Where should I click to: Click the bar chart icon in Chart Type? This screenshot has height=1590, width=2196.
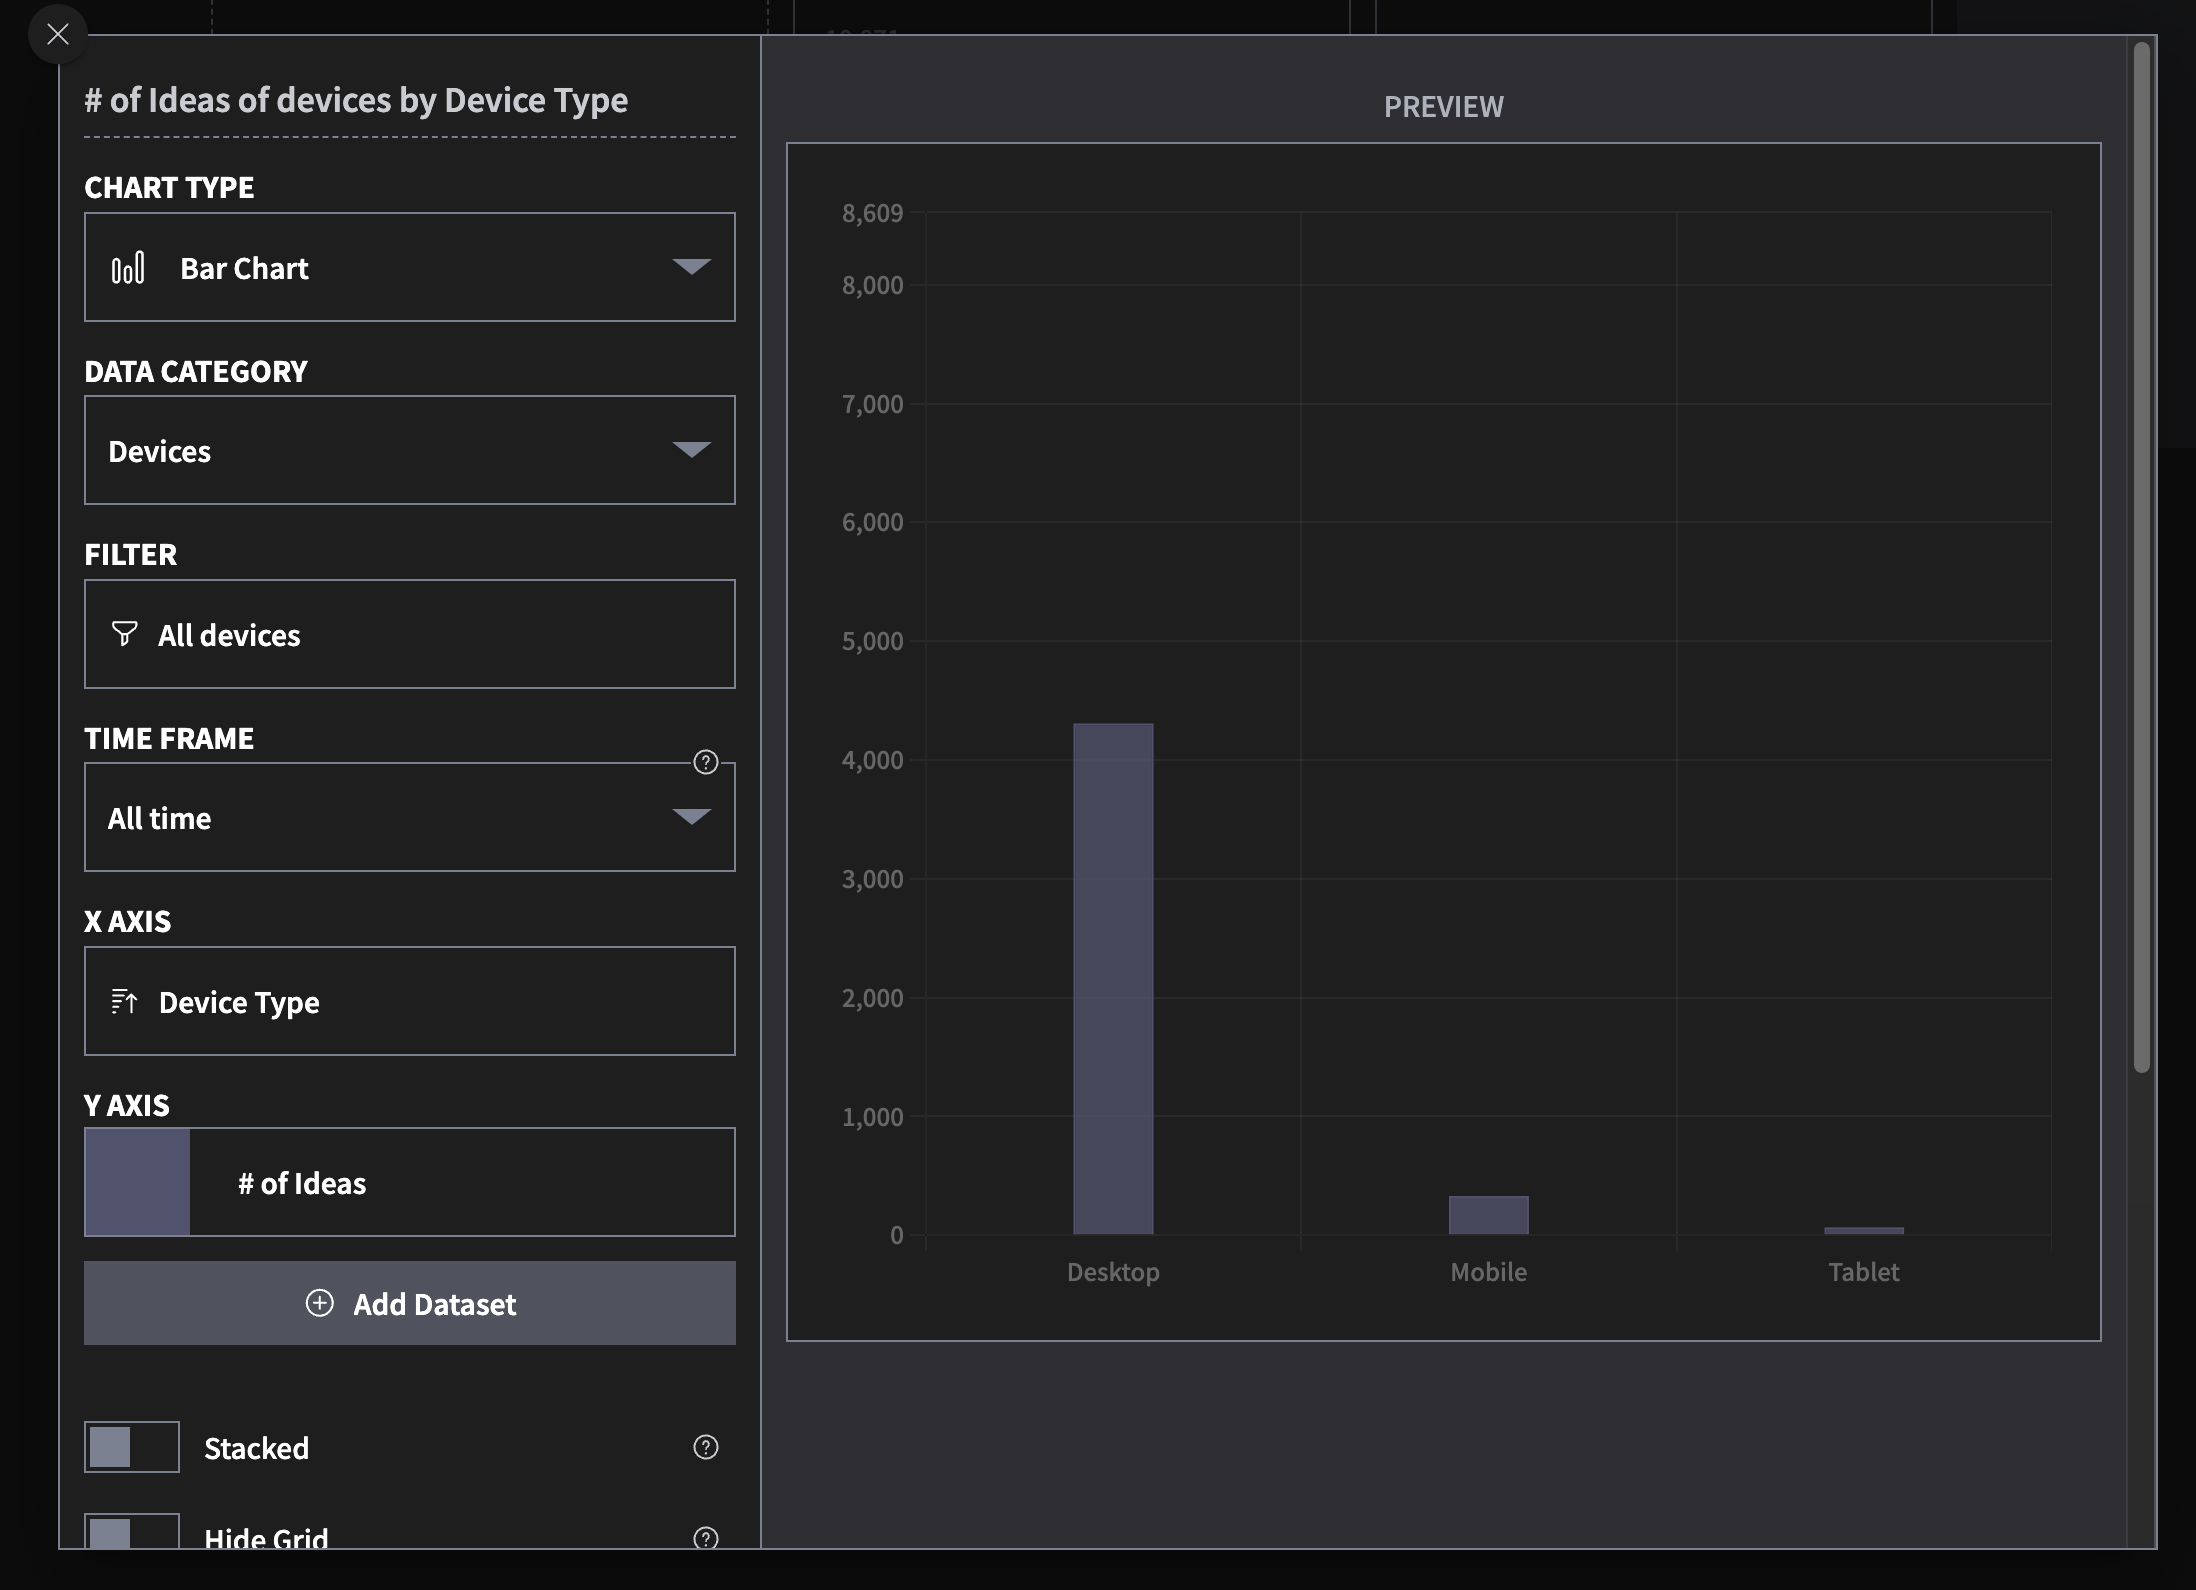[x=128, y=268]
